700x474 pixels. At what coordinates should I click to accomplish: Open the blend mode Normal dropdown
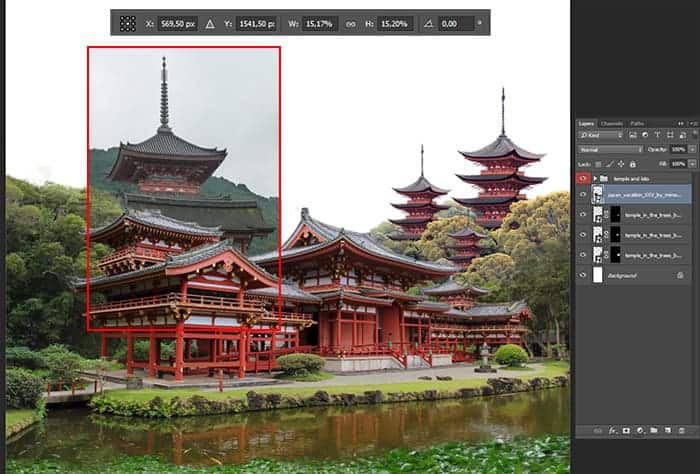611,149
